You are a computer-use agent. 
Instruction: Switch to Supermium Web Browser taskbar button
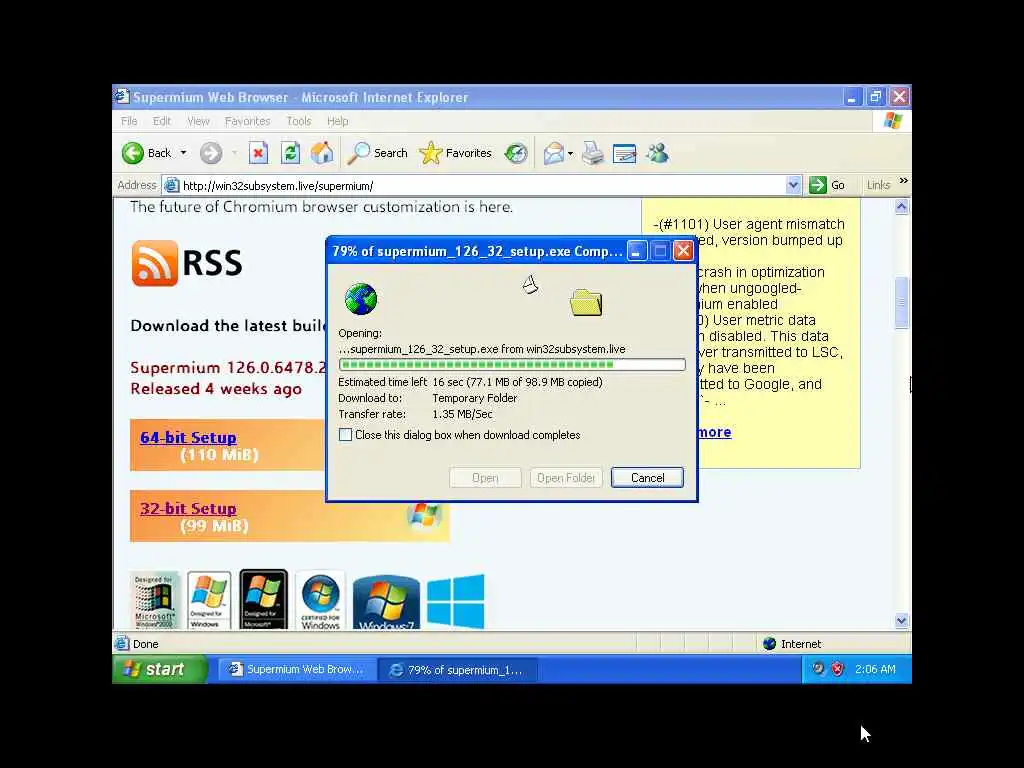click(x=298, y=669)
